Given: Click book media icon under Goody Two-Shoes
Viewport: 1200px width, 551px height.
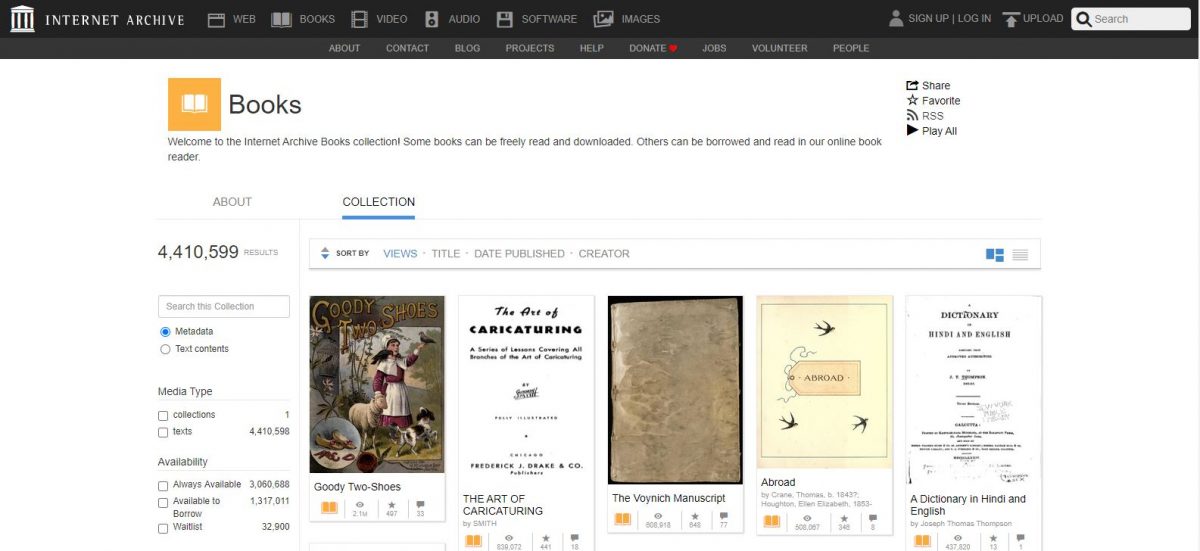Looking at the screenshot, I should click(x=329, y=508).
